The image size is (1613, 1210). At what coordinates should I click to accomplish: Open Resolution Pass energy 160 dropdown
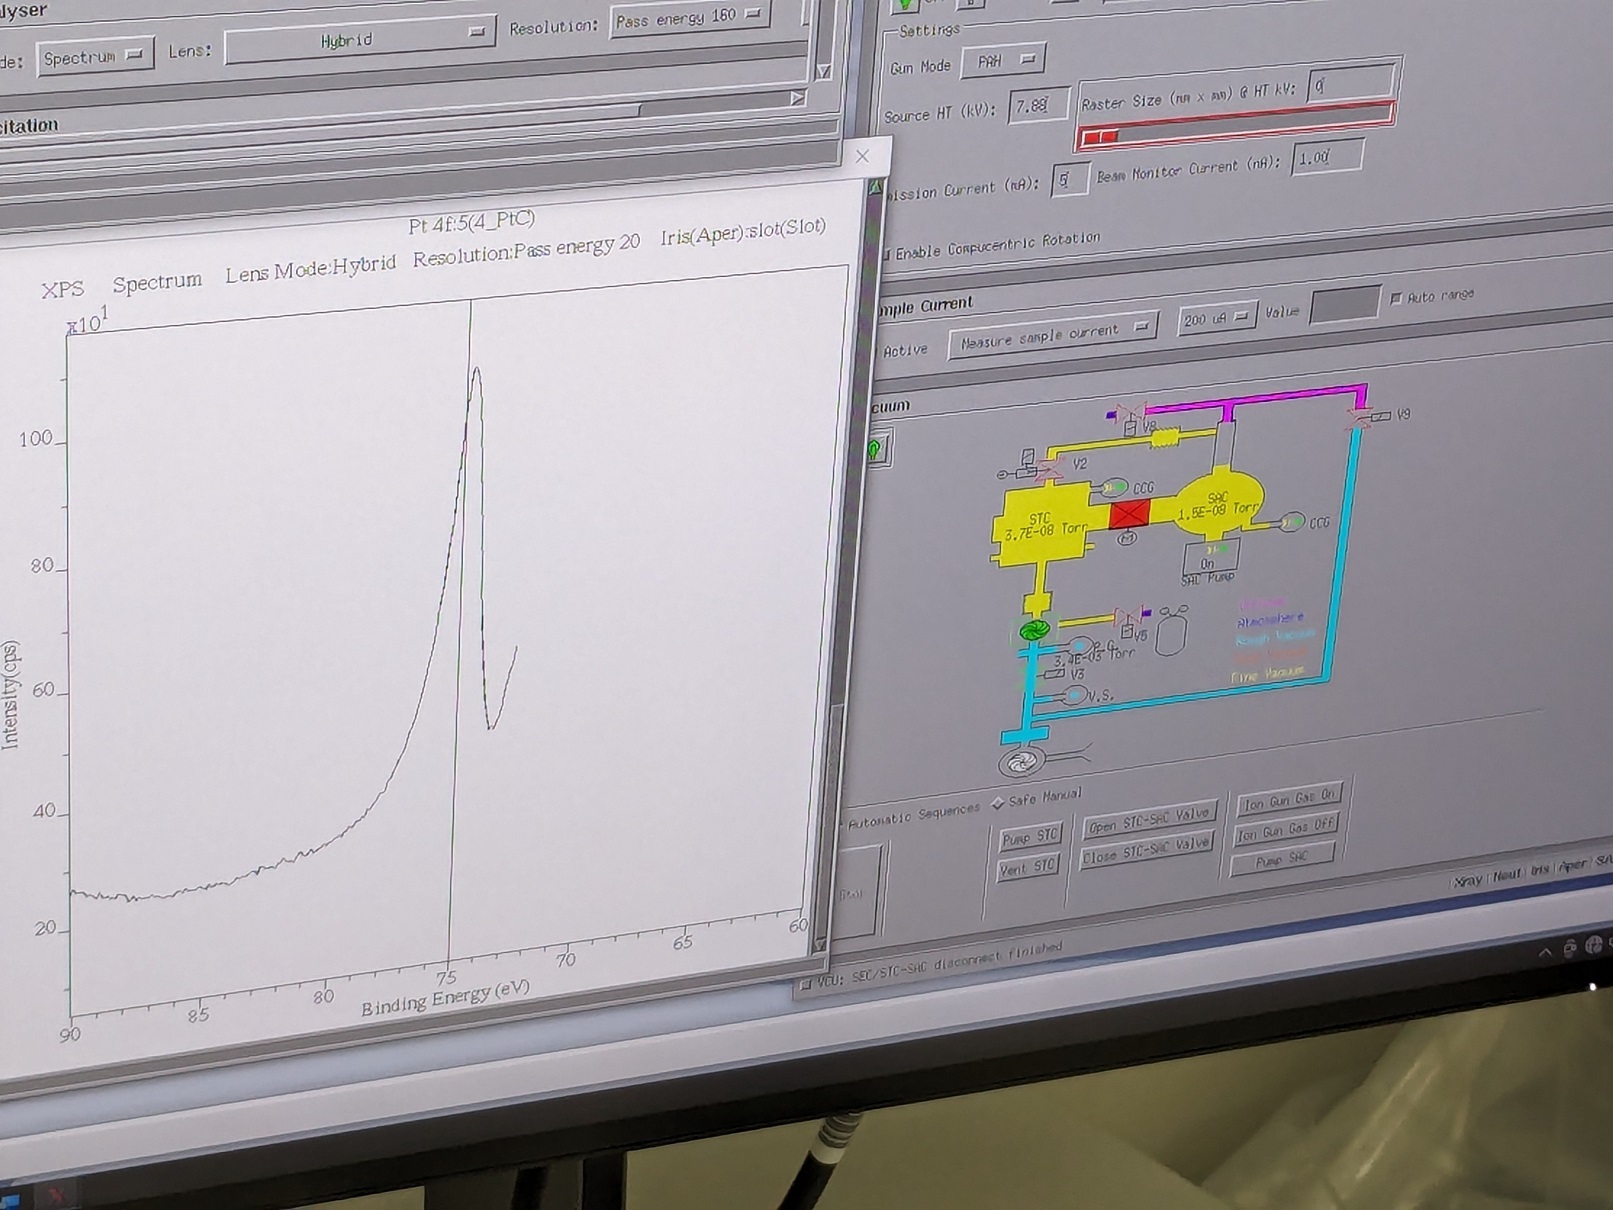(690, 18)
